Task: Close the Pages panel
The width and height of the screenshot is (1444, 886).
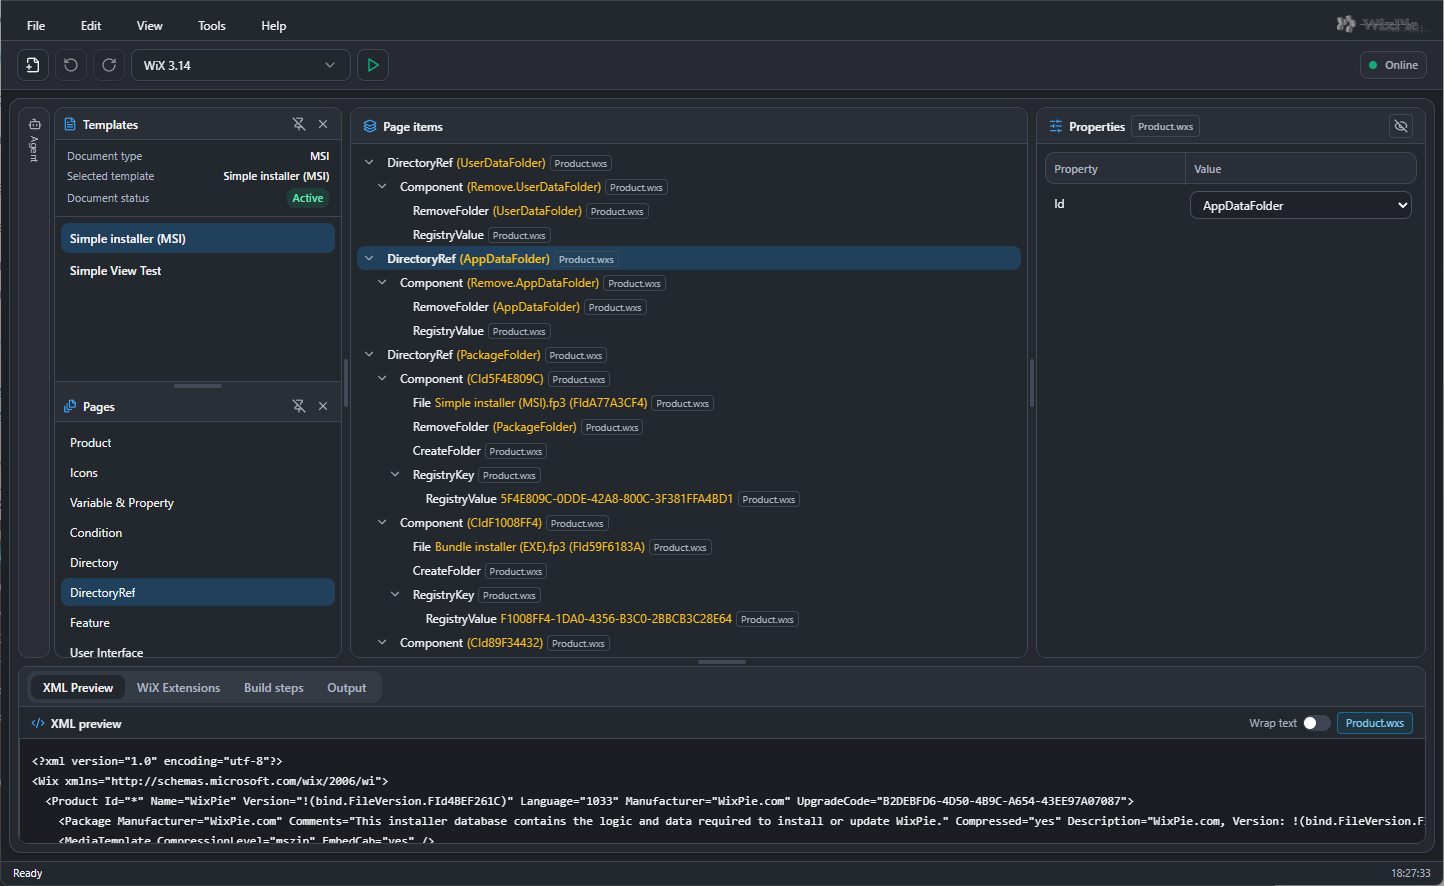Action: click(323, 406)
